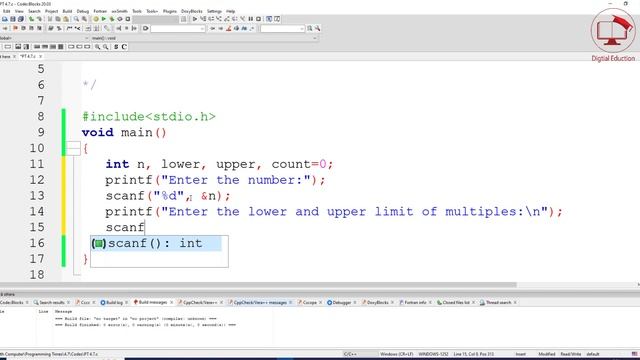This screenshot has width=640, height=360.
Task: Pick scanf(): int from autocomplete list
Action: click(156, 243)
